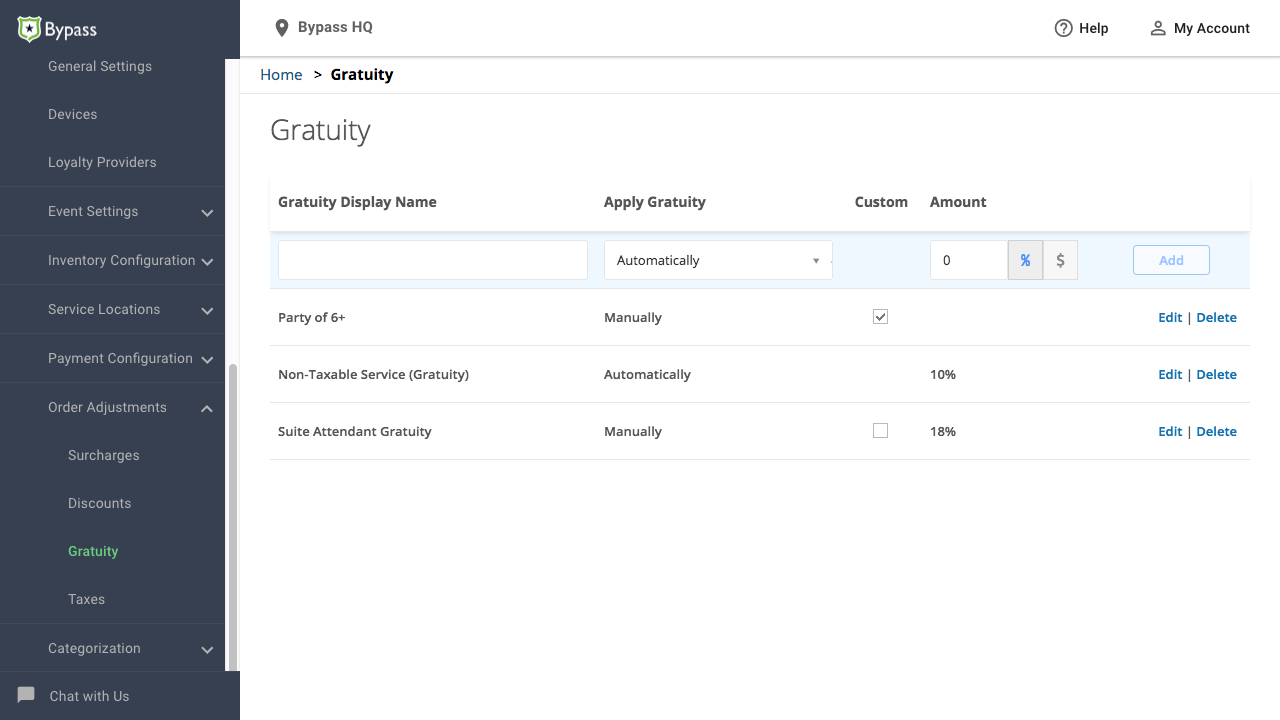Image resolution: width=1280 pixels, height=720 pixels.
Task: Open Loyalty Providers page
Action: pyautogui.click(x=102, y=162)
